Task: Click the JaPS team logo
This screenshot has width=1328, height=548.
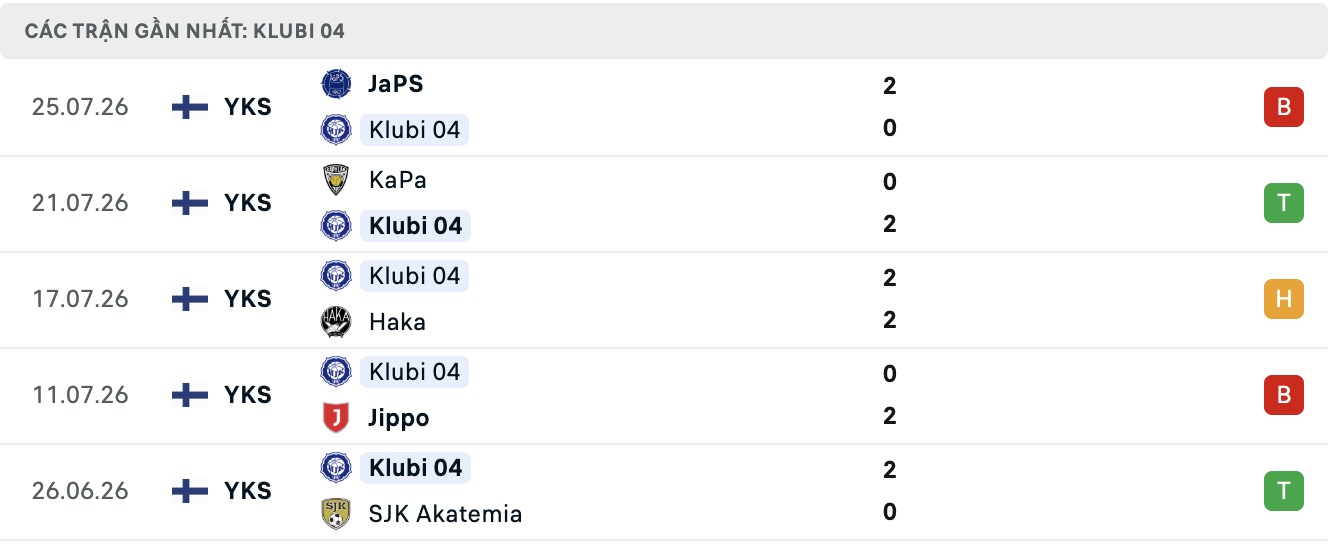Action: click(x=336, y=84)
